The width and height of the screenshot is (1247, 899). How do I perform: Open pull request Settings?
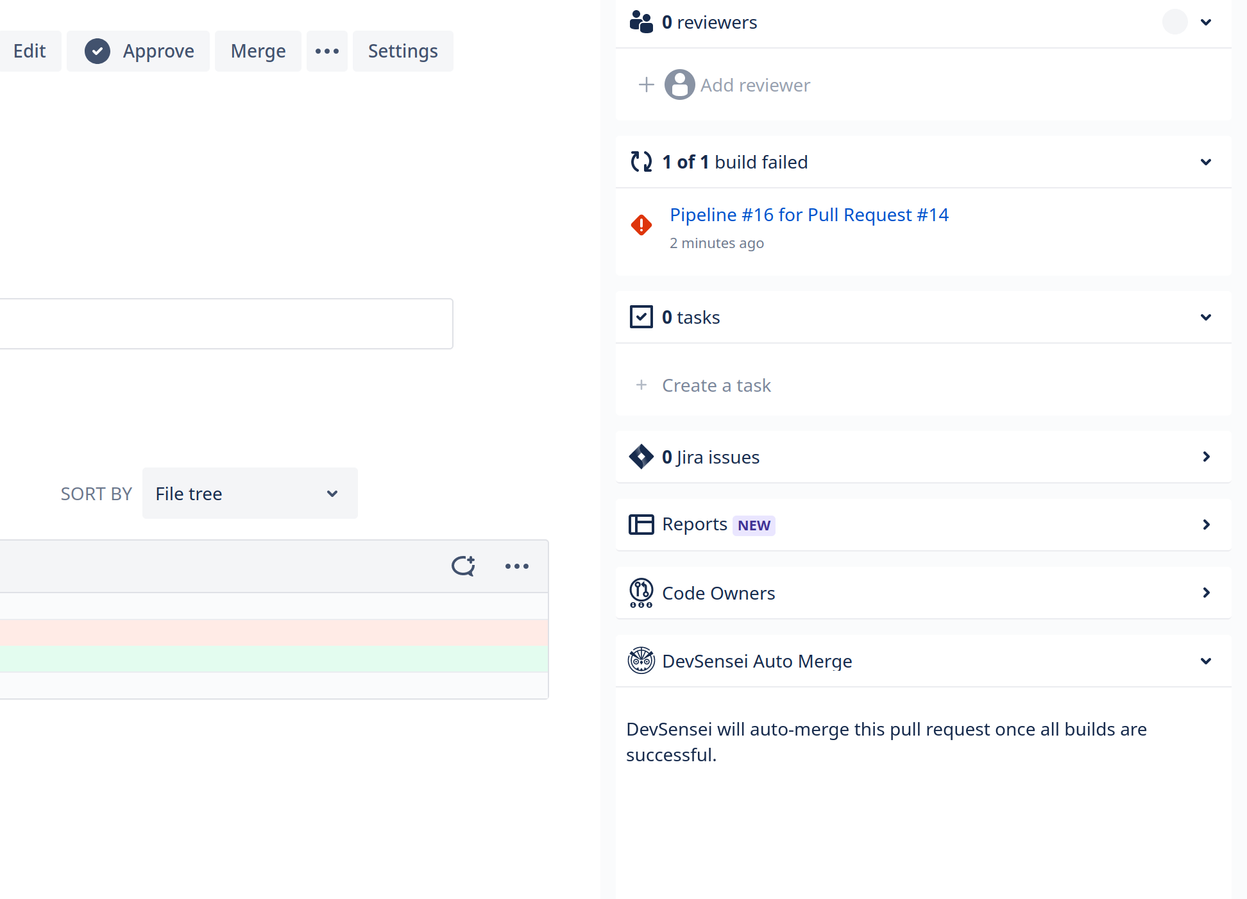[x=403, y=51]
